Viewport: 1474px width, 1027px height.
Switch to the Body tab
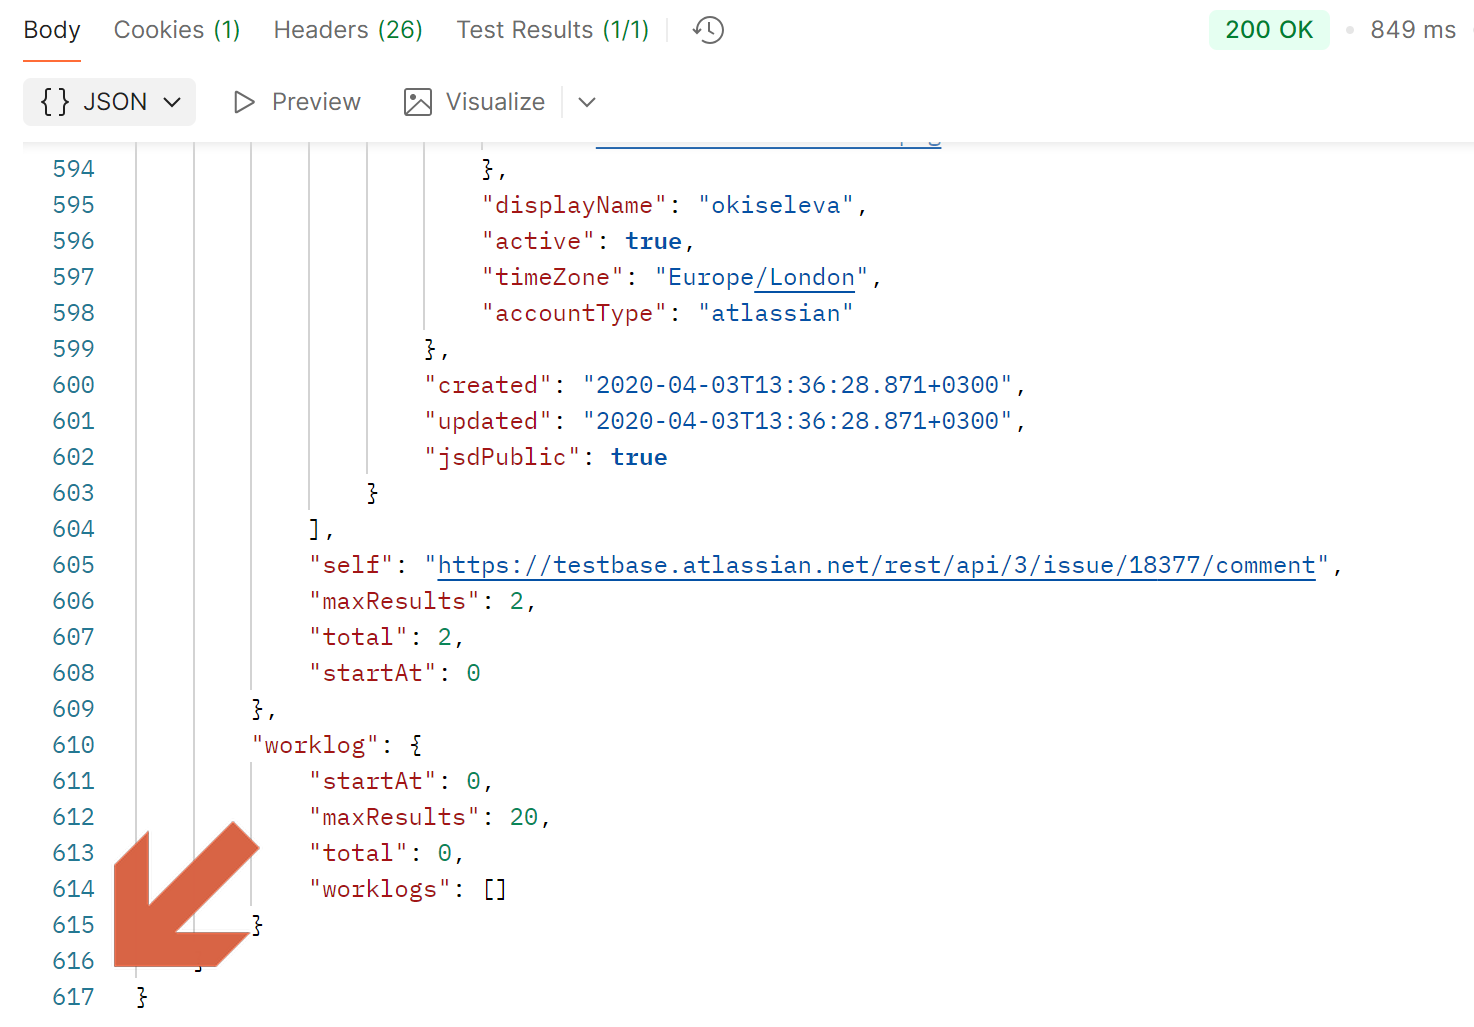point(52,30)
